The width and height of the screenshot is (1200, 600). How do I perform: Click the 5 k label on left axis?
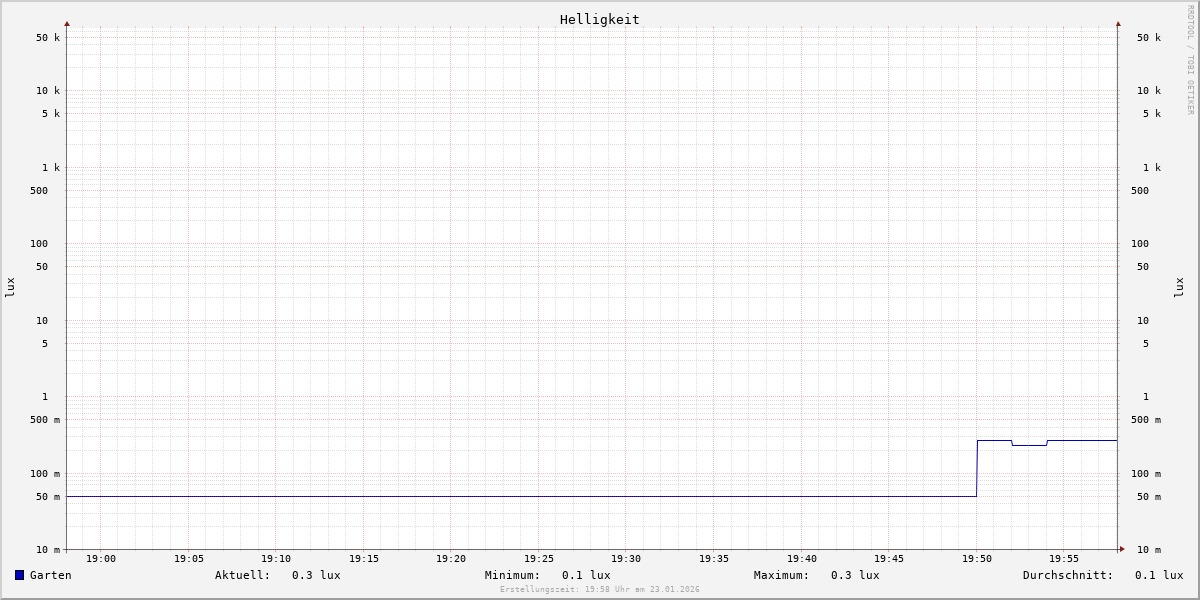click(x=51, y=114)
